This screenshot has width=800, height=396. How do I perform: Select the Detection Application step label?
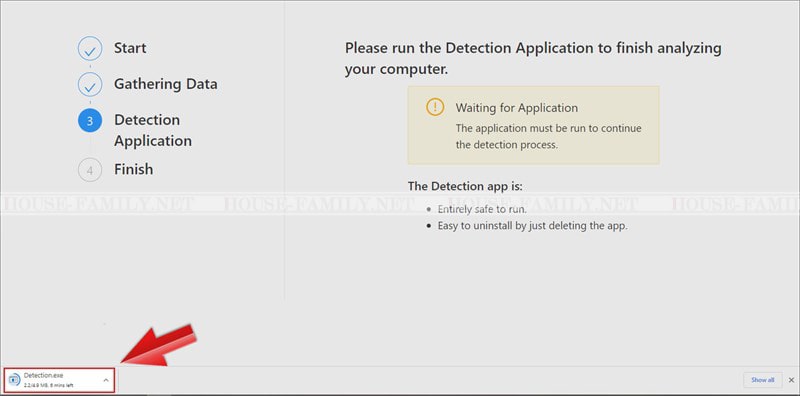pyautogui.click(x=153, y=130)
